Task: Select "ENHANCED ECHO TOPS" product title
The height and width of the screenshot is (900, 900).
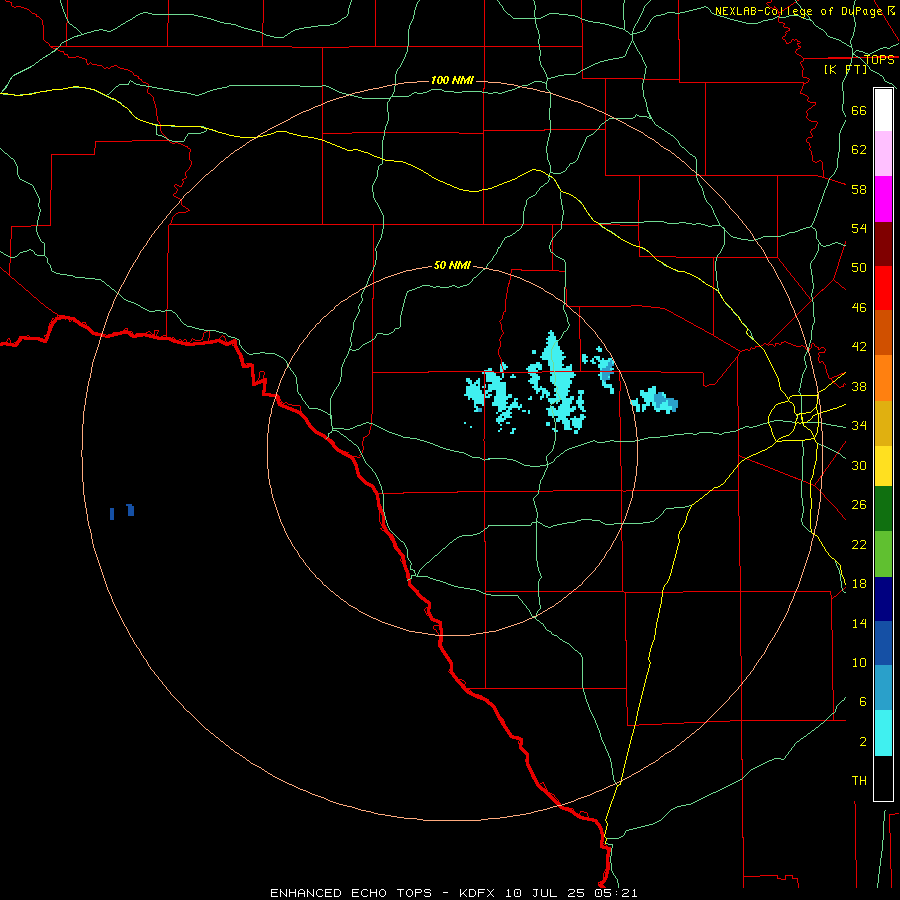Action: (351, 893)
